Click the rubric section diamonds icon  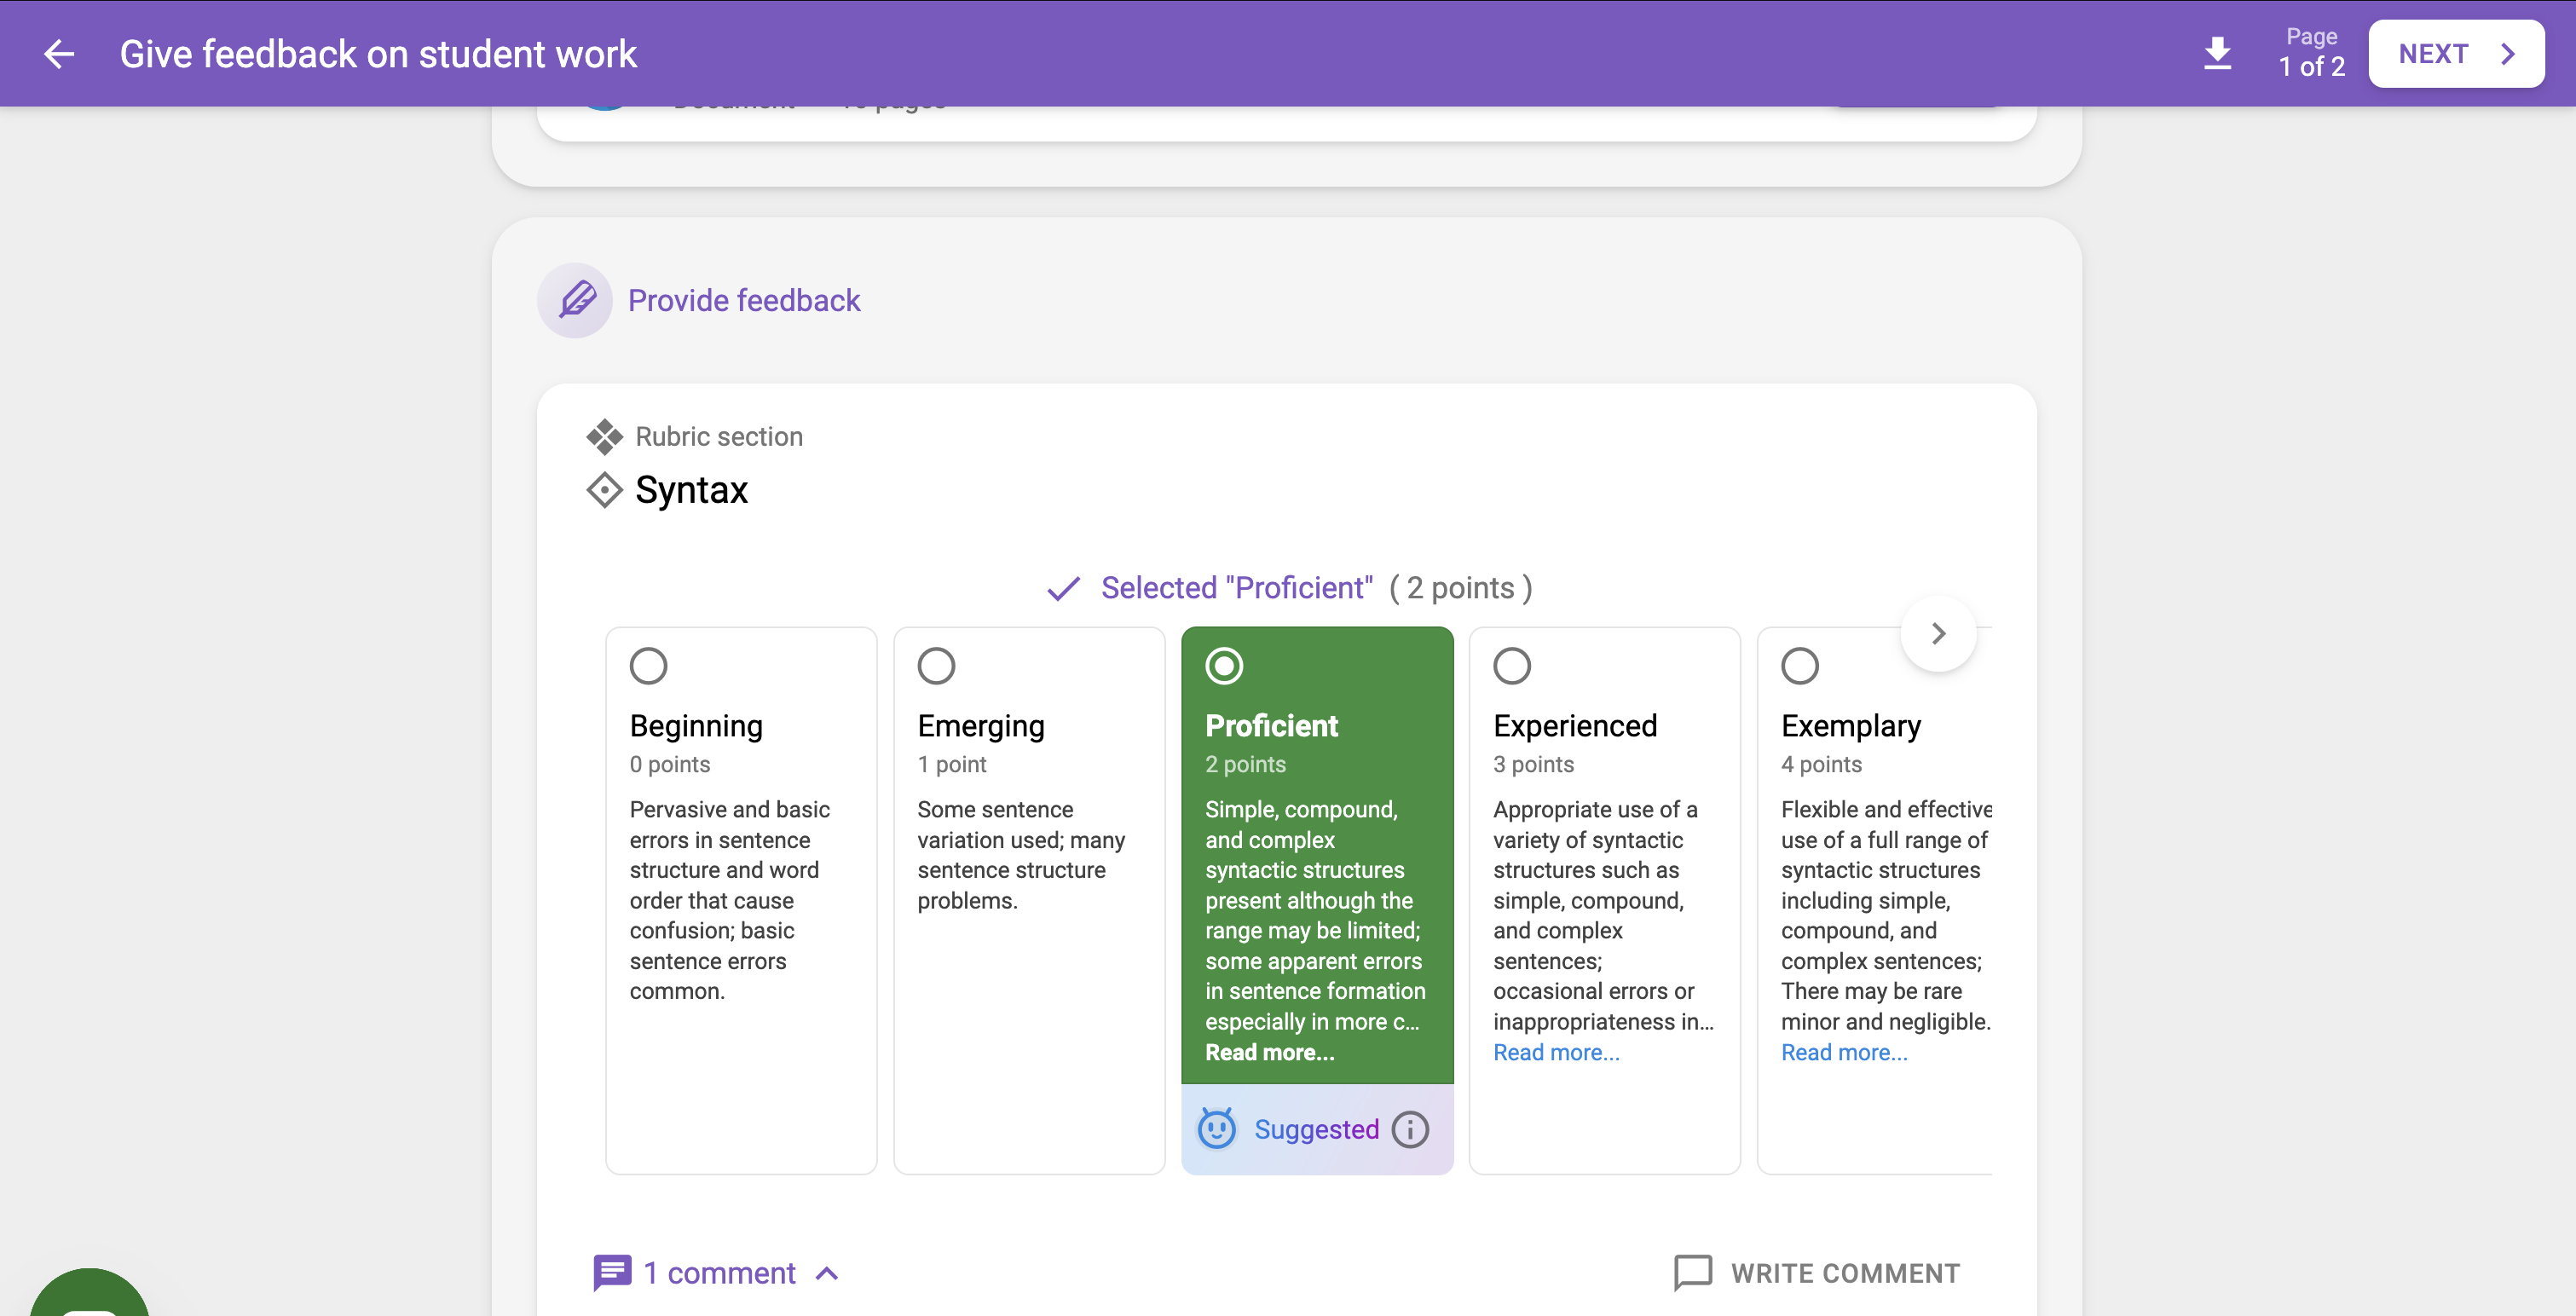point(604,437)
